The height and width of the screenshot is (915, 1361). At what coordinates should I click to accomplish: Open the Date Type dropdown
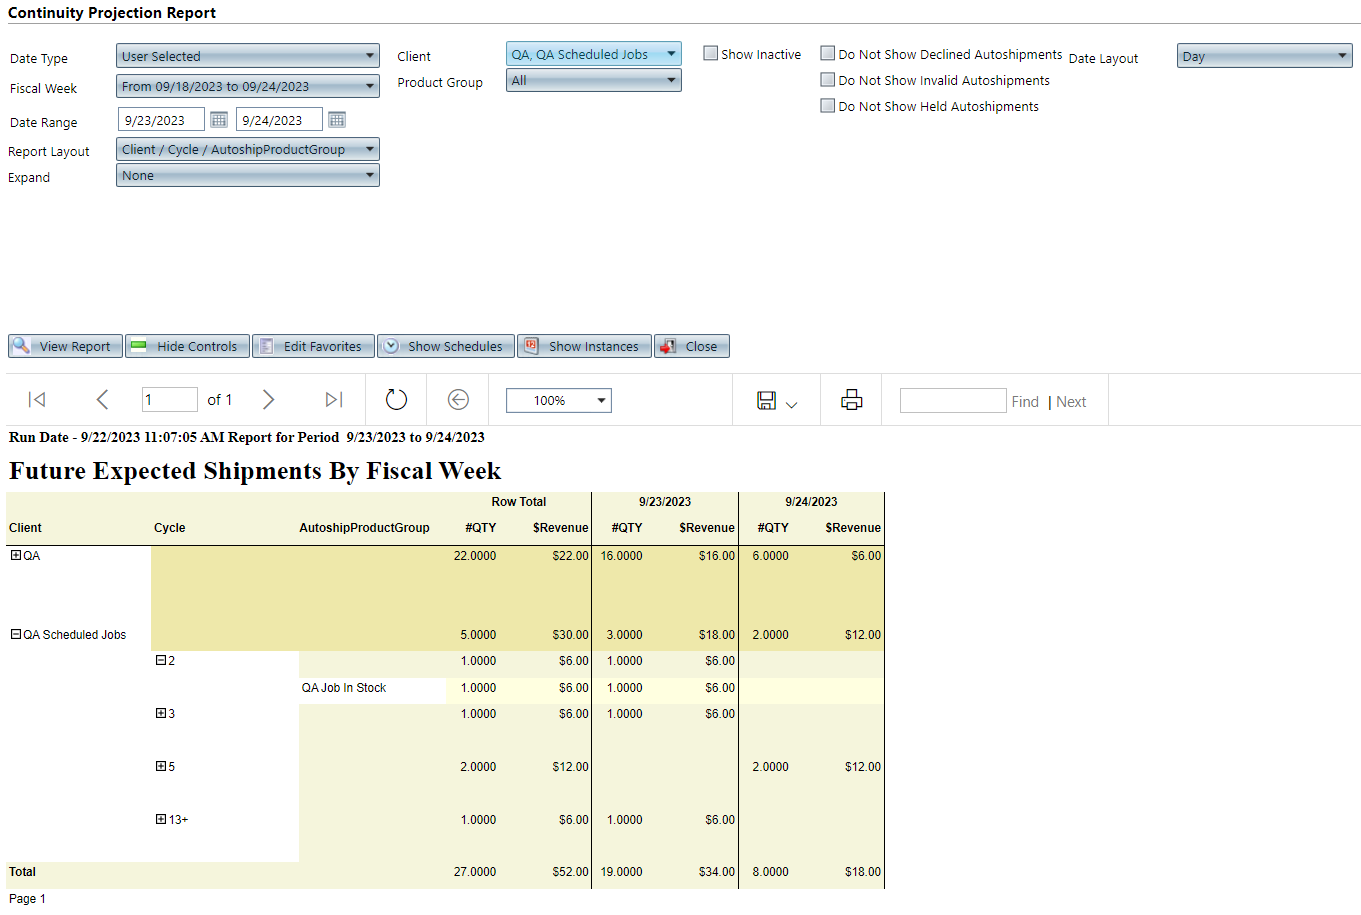click(248, 56)
